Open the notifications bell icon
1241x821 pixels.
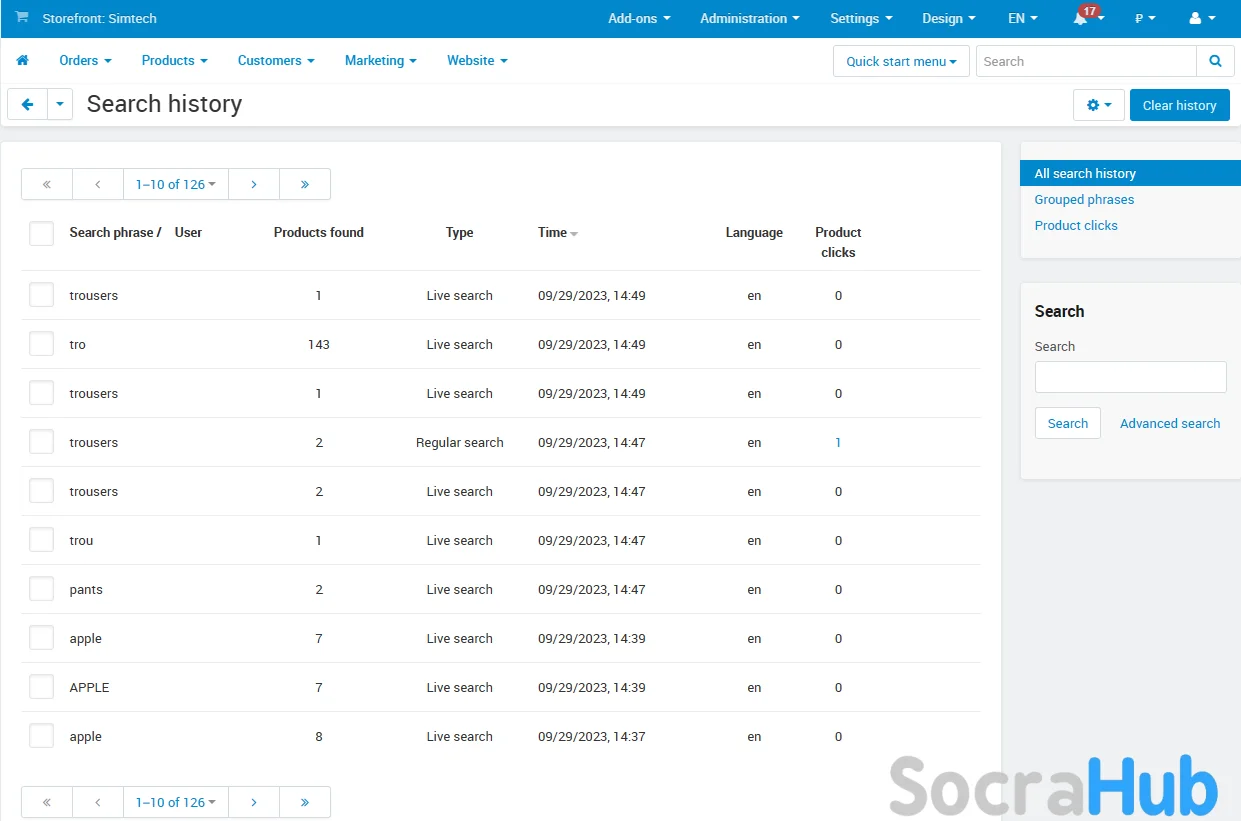pyautogui.click(x=1081, y=19)
